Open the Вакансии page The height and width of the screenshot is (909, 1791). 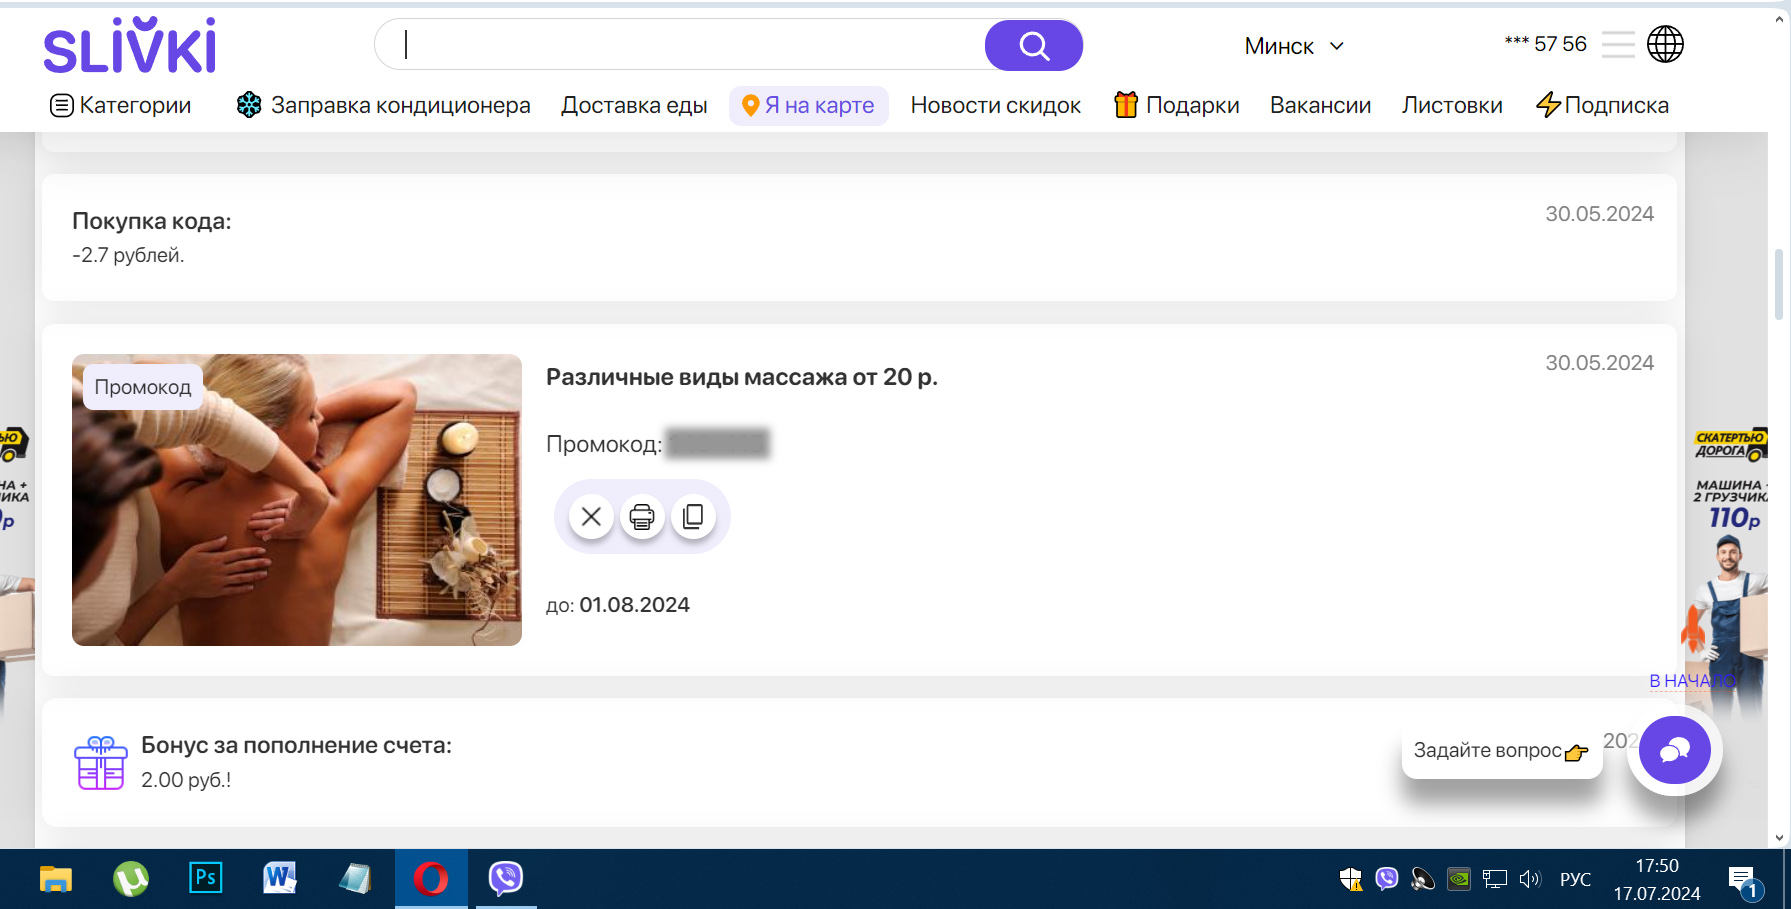(x=1320, y=105)
